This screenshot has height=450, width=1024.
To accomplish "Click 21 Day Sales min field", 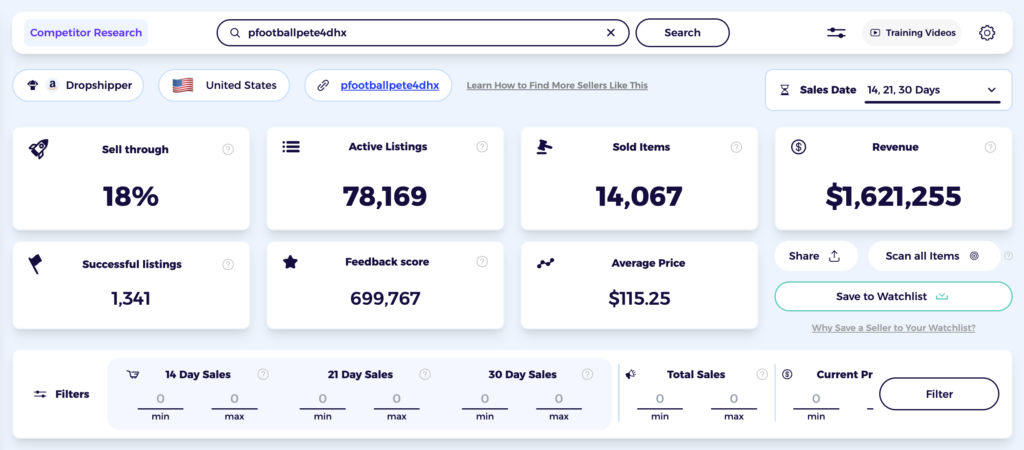I will pyautogui.click(x=323, y=400).
